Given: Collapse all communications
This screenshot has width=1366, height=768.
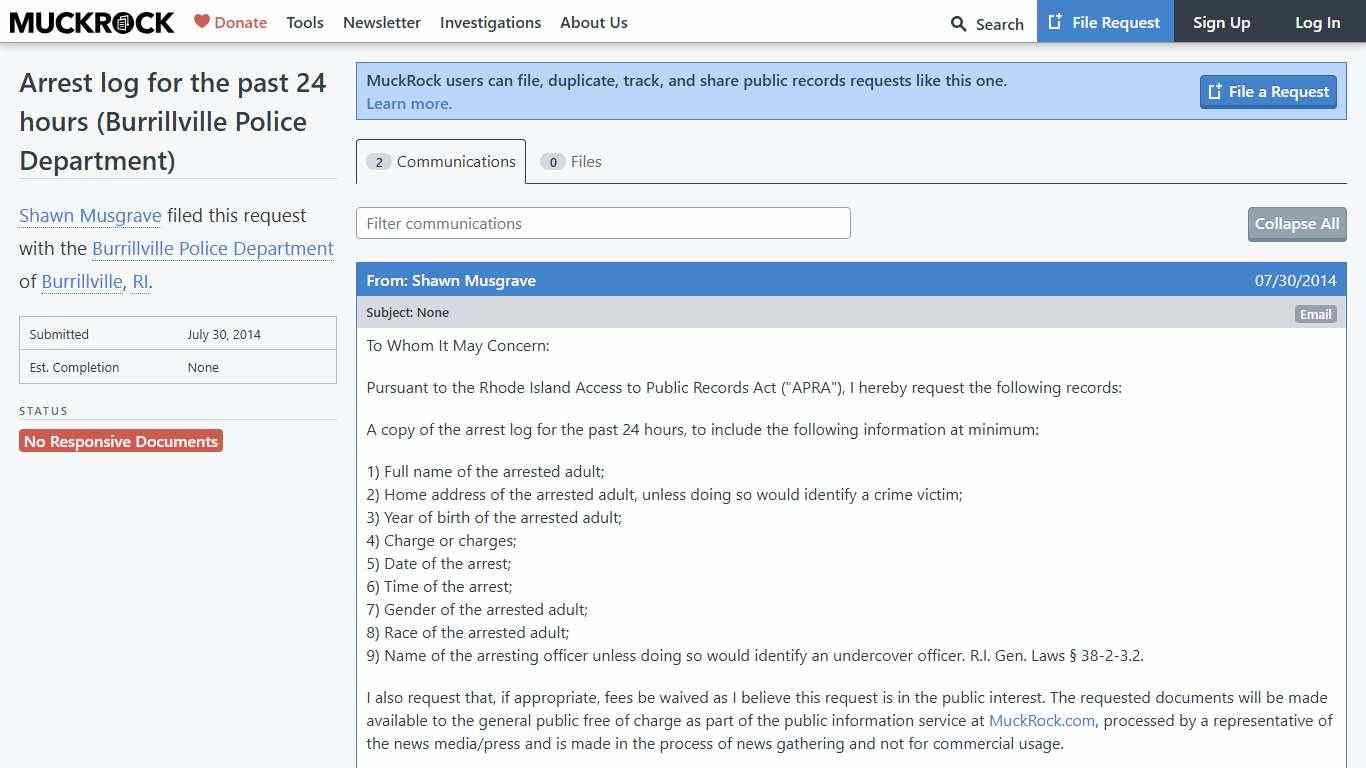Looking at the screenshot, I should click(x=1296, y=224).
